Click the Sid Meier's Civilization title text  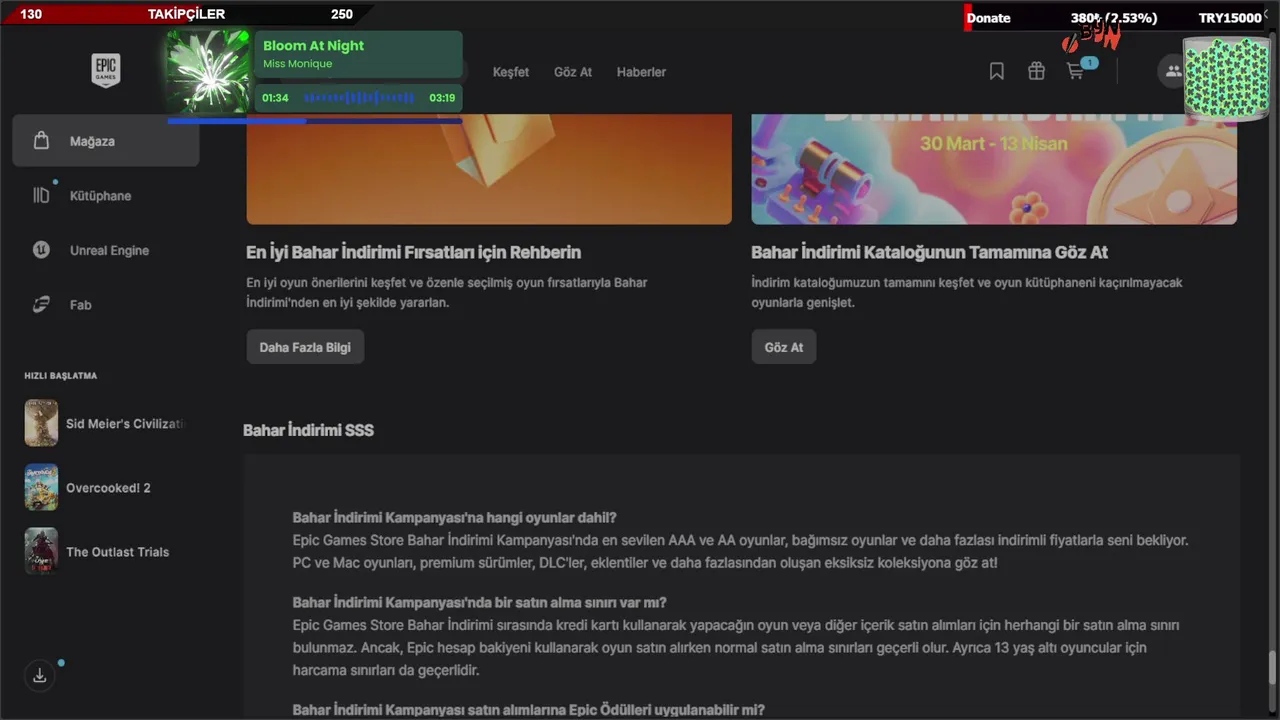click(126, 424)
